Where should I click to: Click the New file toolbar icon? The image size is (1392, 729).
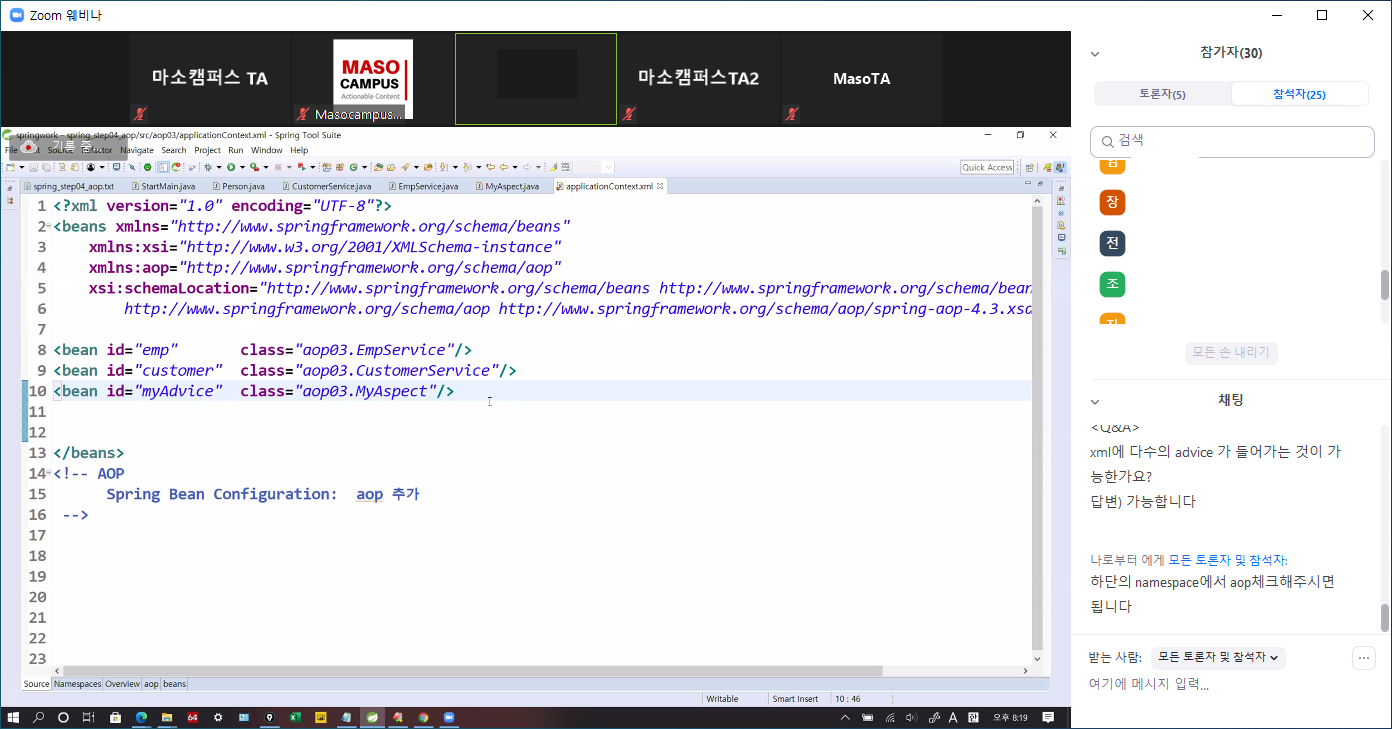[12, 167]
